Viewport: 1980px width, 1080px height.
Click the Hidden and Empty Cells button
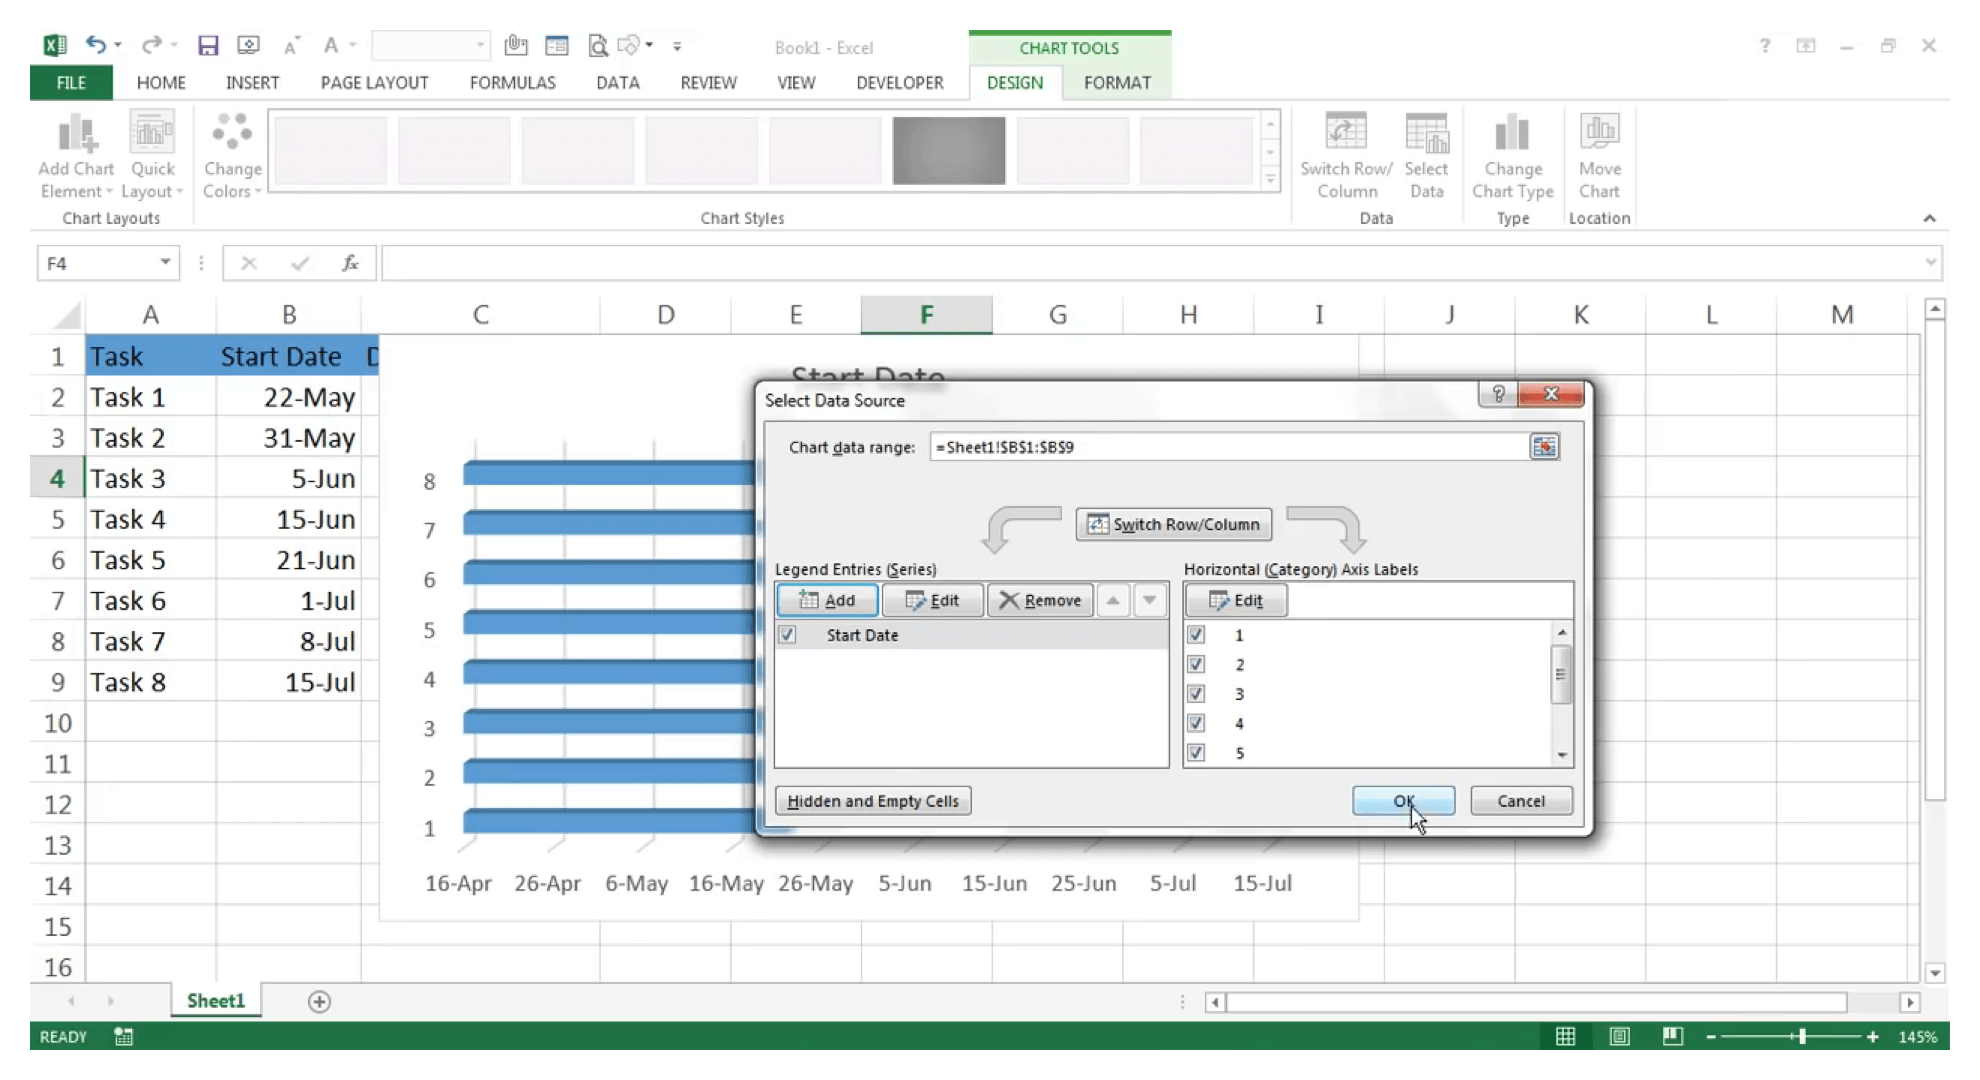coord(872,801)
